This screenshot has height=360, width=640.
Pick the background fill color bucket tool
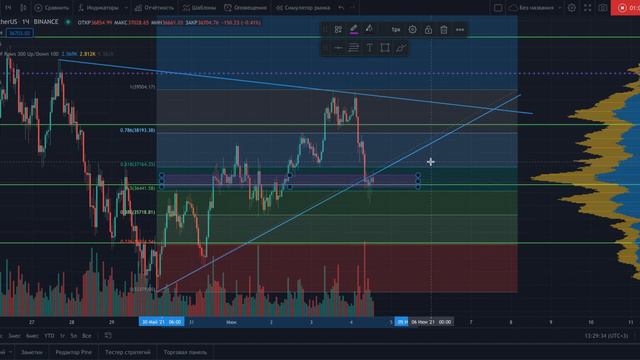coord(369,29)
